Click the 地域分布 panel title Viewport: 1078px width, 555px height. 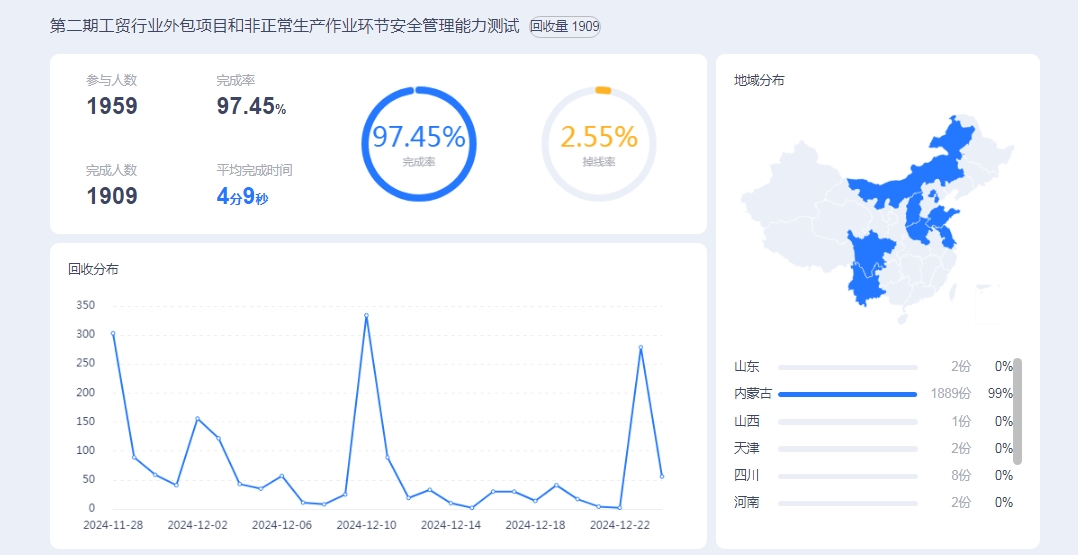coord(759,80)
